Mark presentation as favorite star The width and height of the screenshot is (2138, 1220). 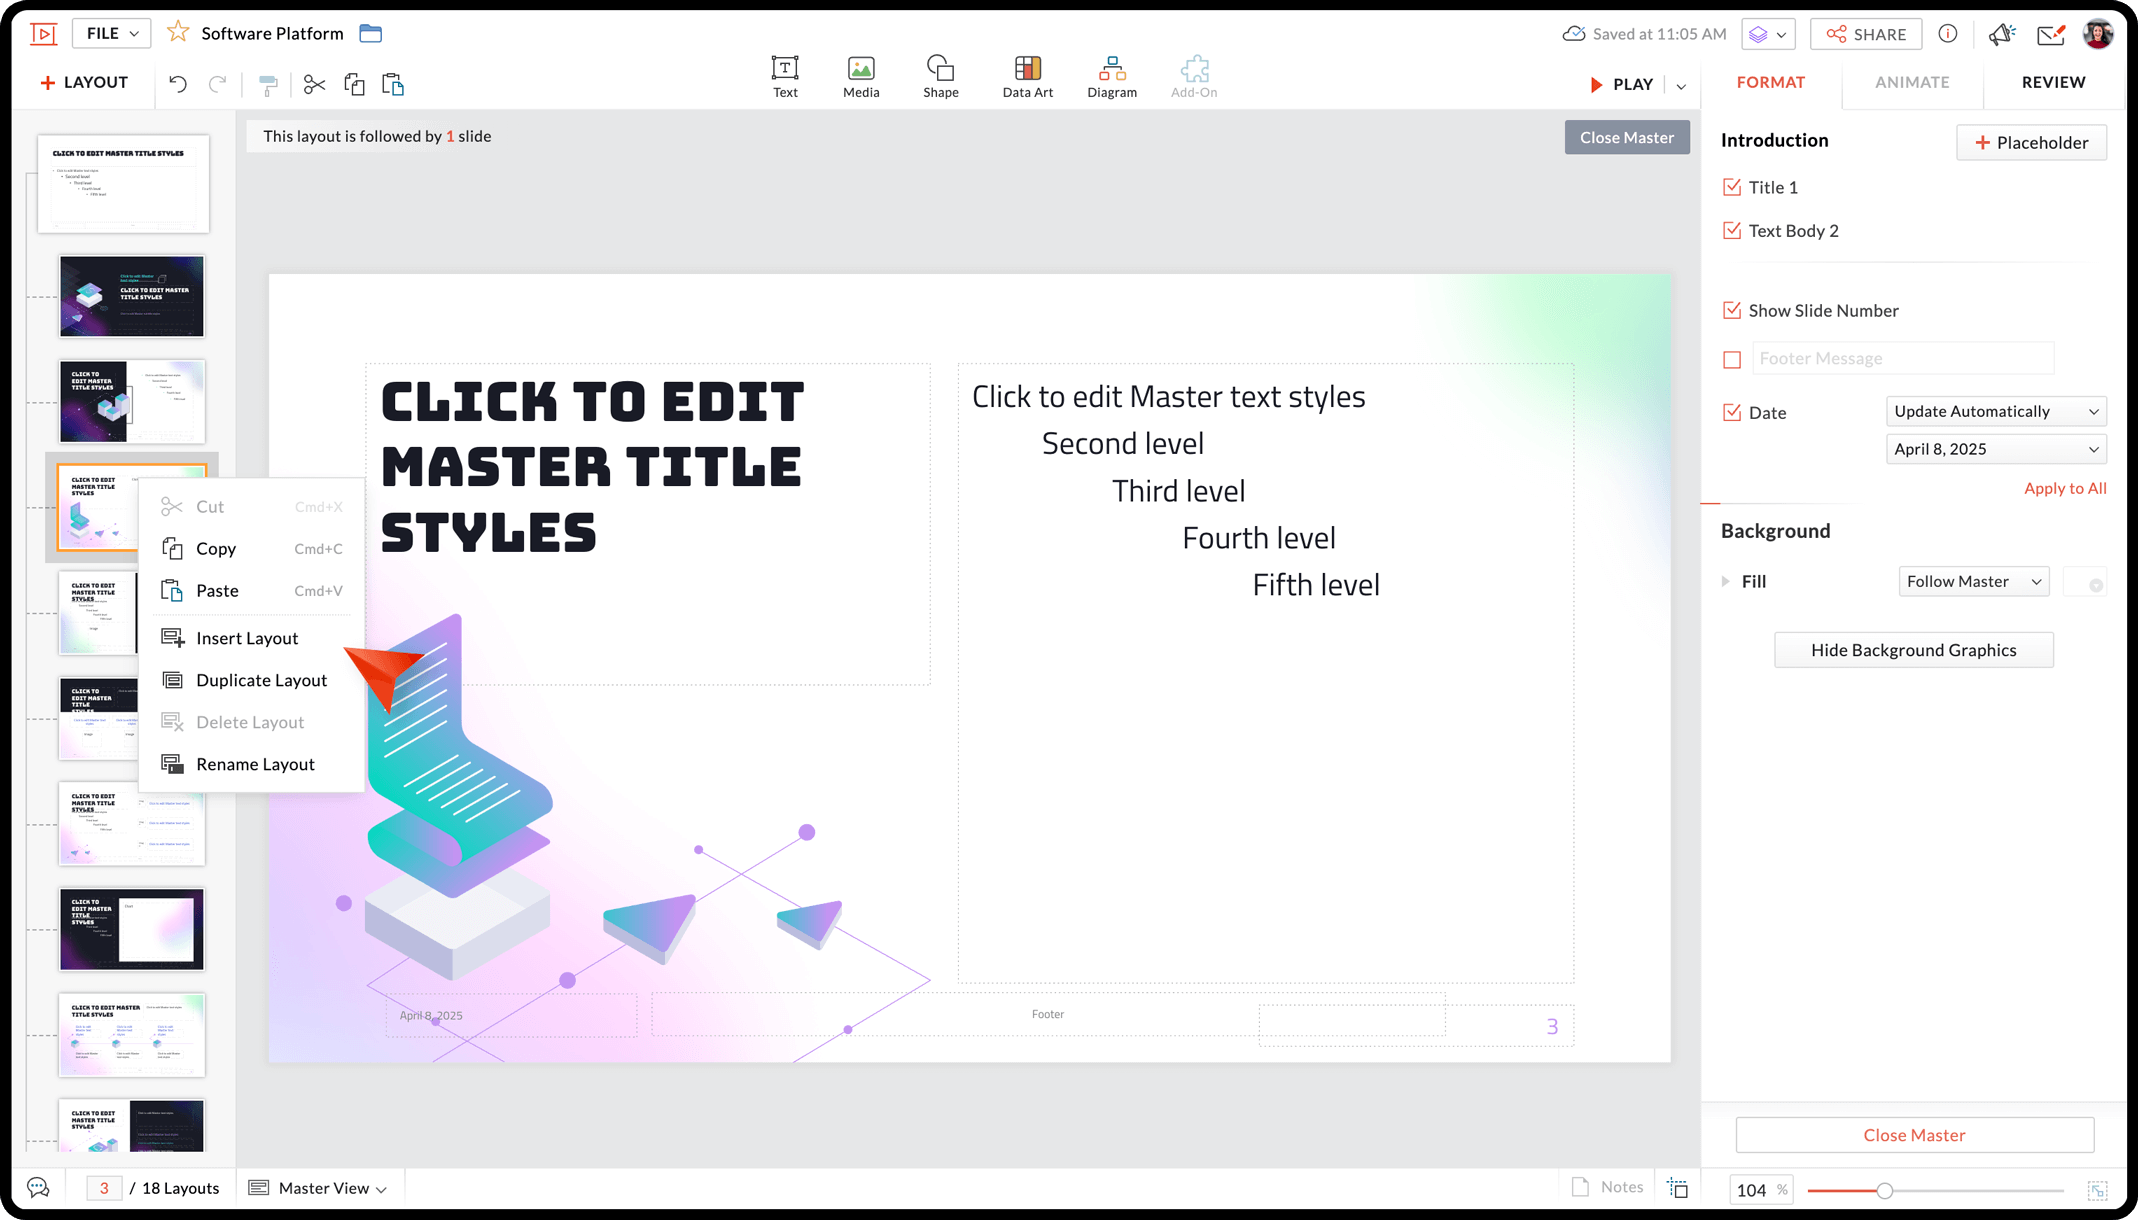tap(178, 33)
